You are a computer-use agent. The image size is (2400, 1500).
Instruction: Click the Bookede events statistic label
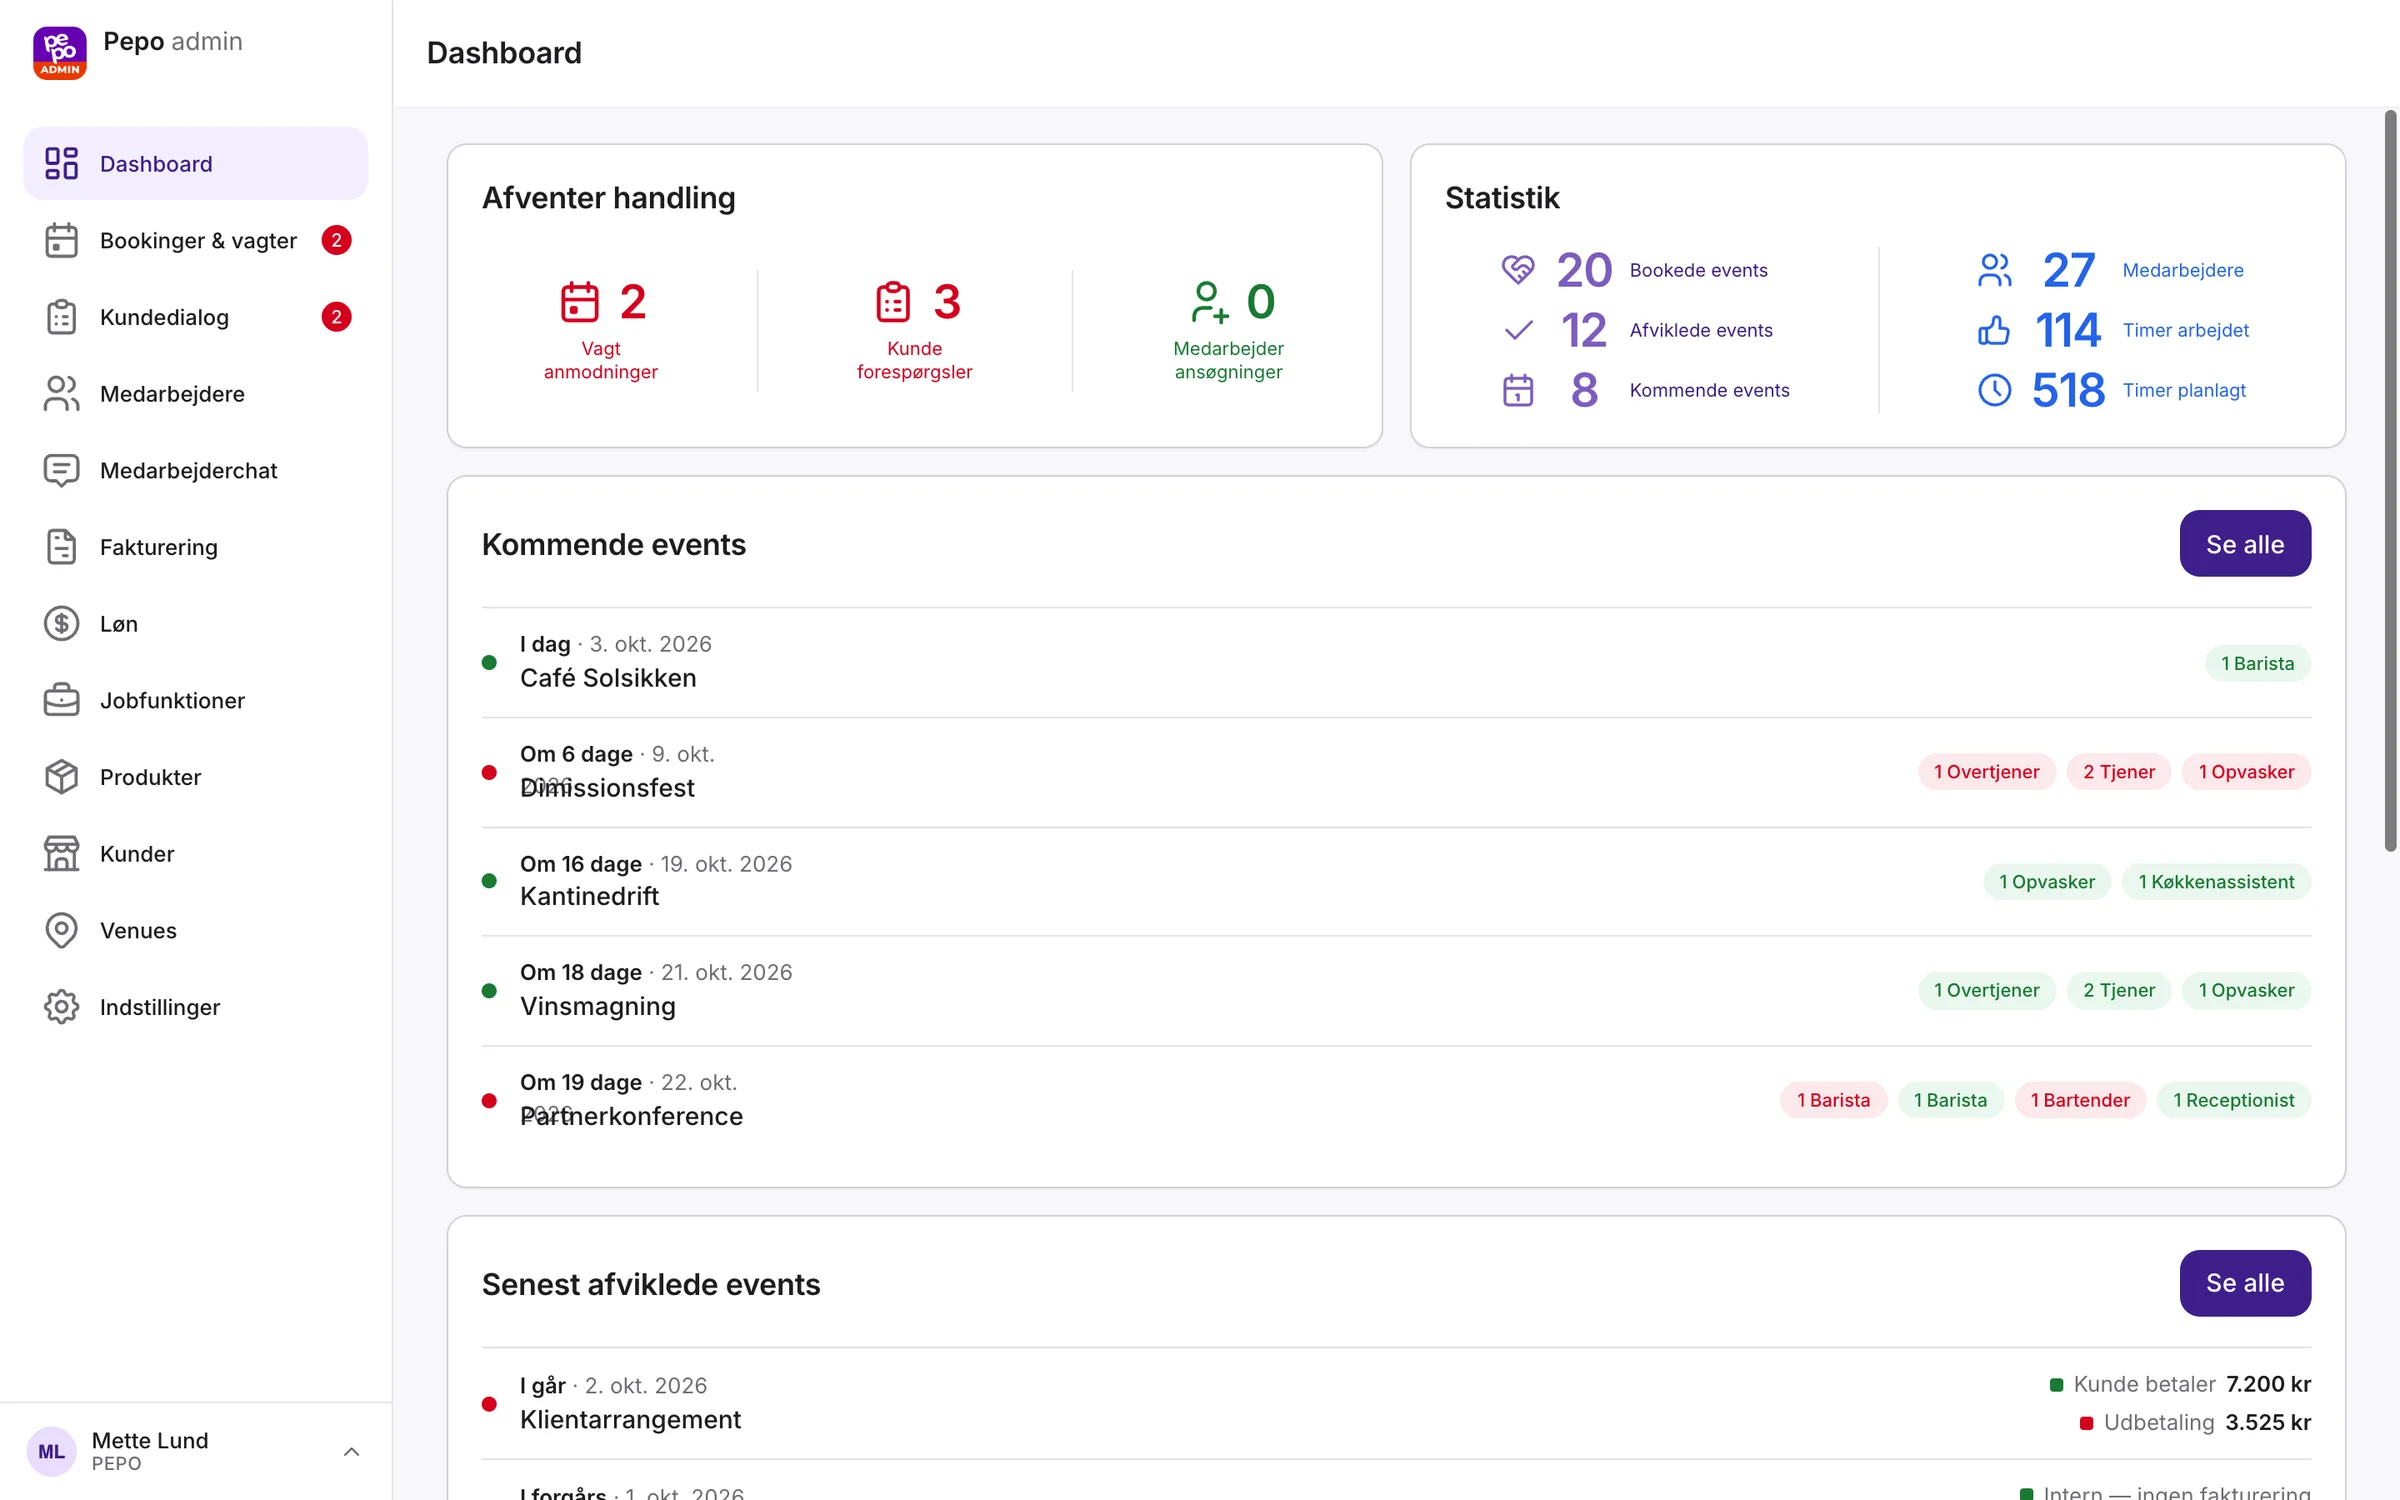tap(1698, 270)
